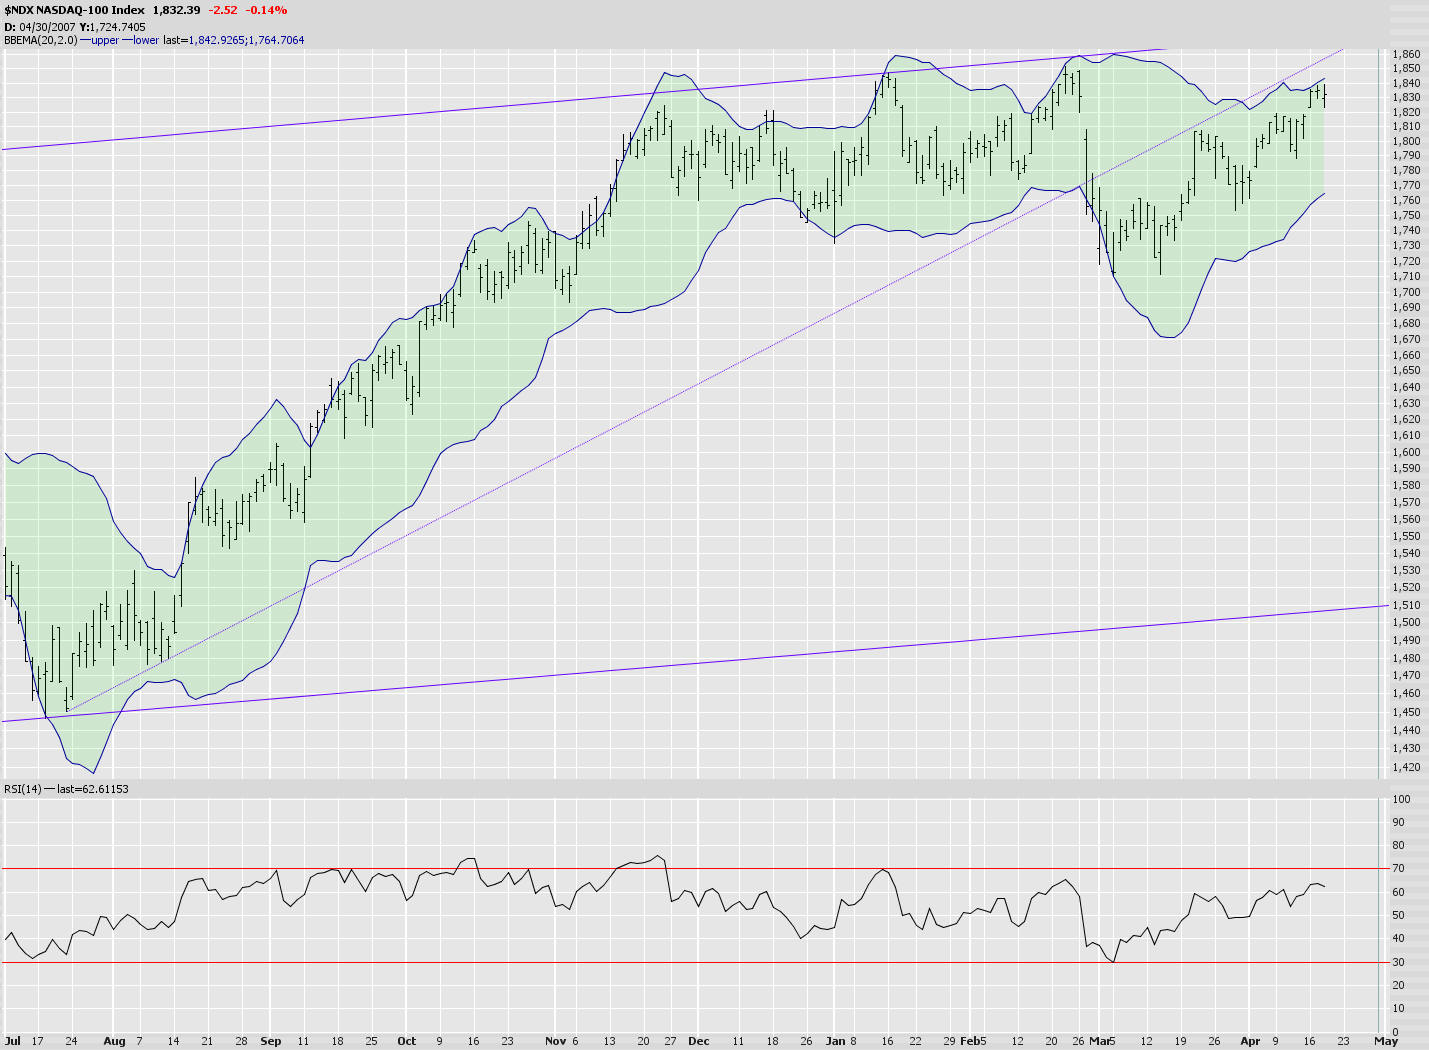Select the "Apr" month label on date axis

[x=1250, y=1041]
